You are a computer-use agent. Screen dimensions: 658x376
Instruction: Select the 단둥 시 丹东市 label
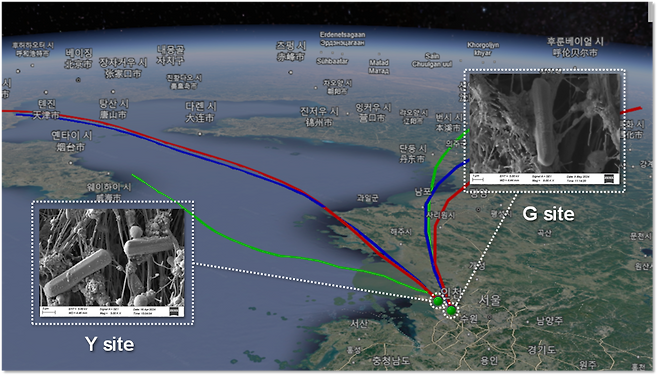pyautogui.click(x=413, y=154)
